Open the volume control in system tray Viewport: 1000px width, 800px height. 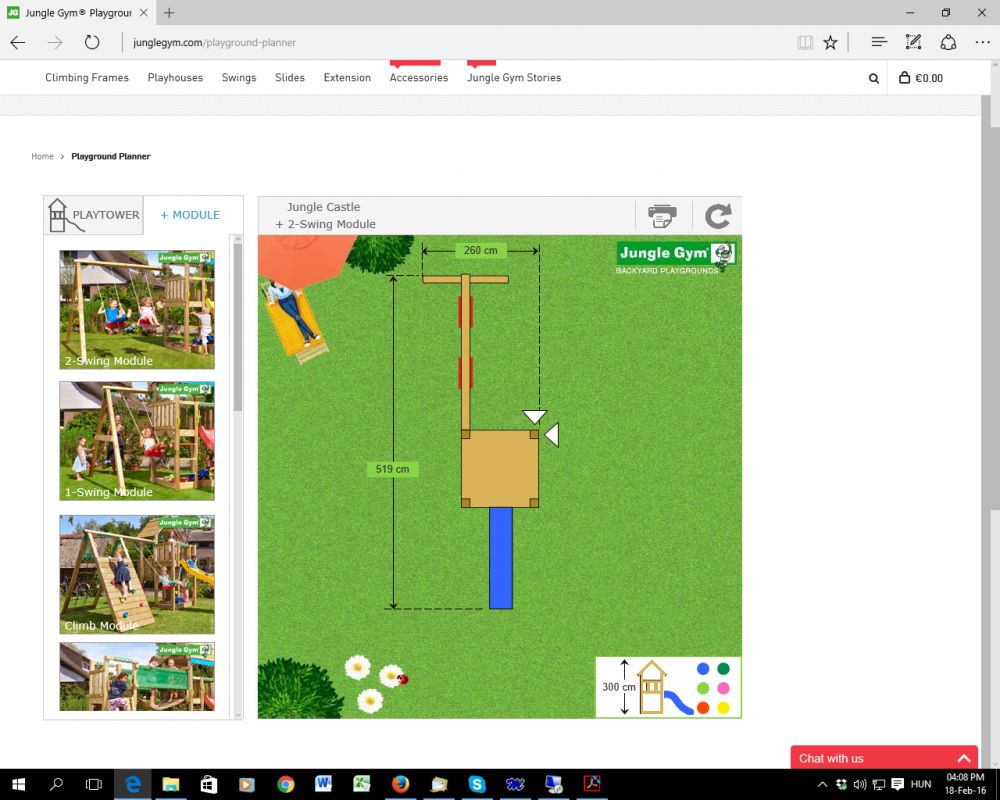pyautogui.click(x=860, y=784)
